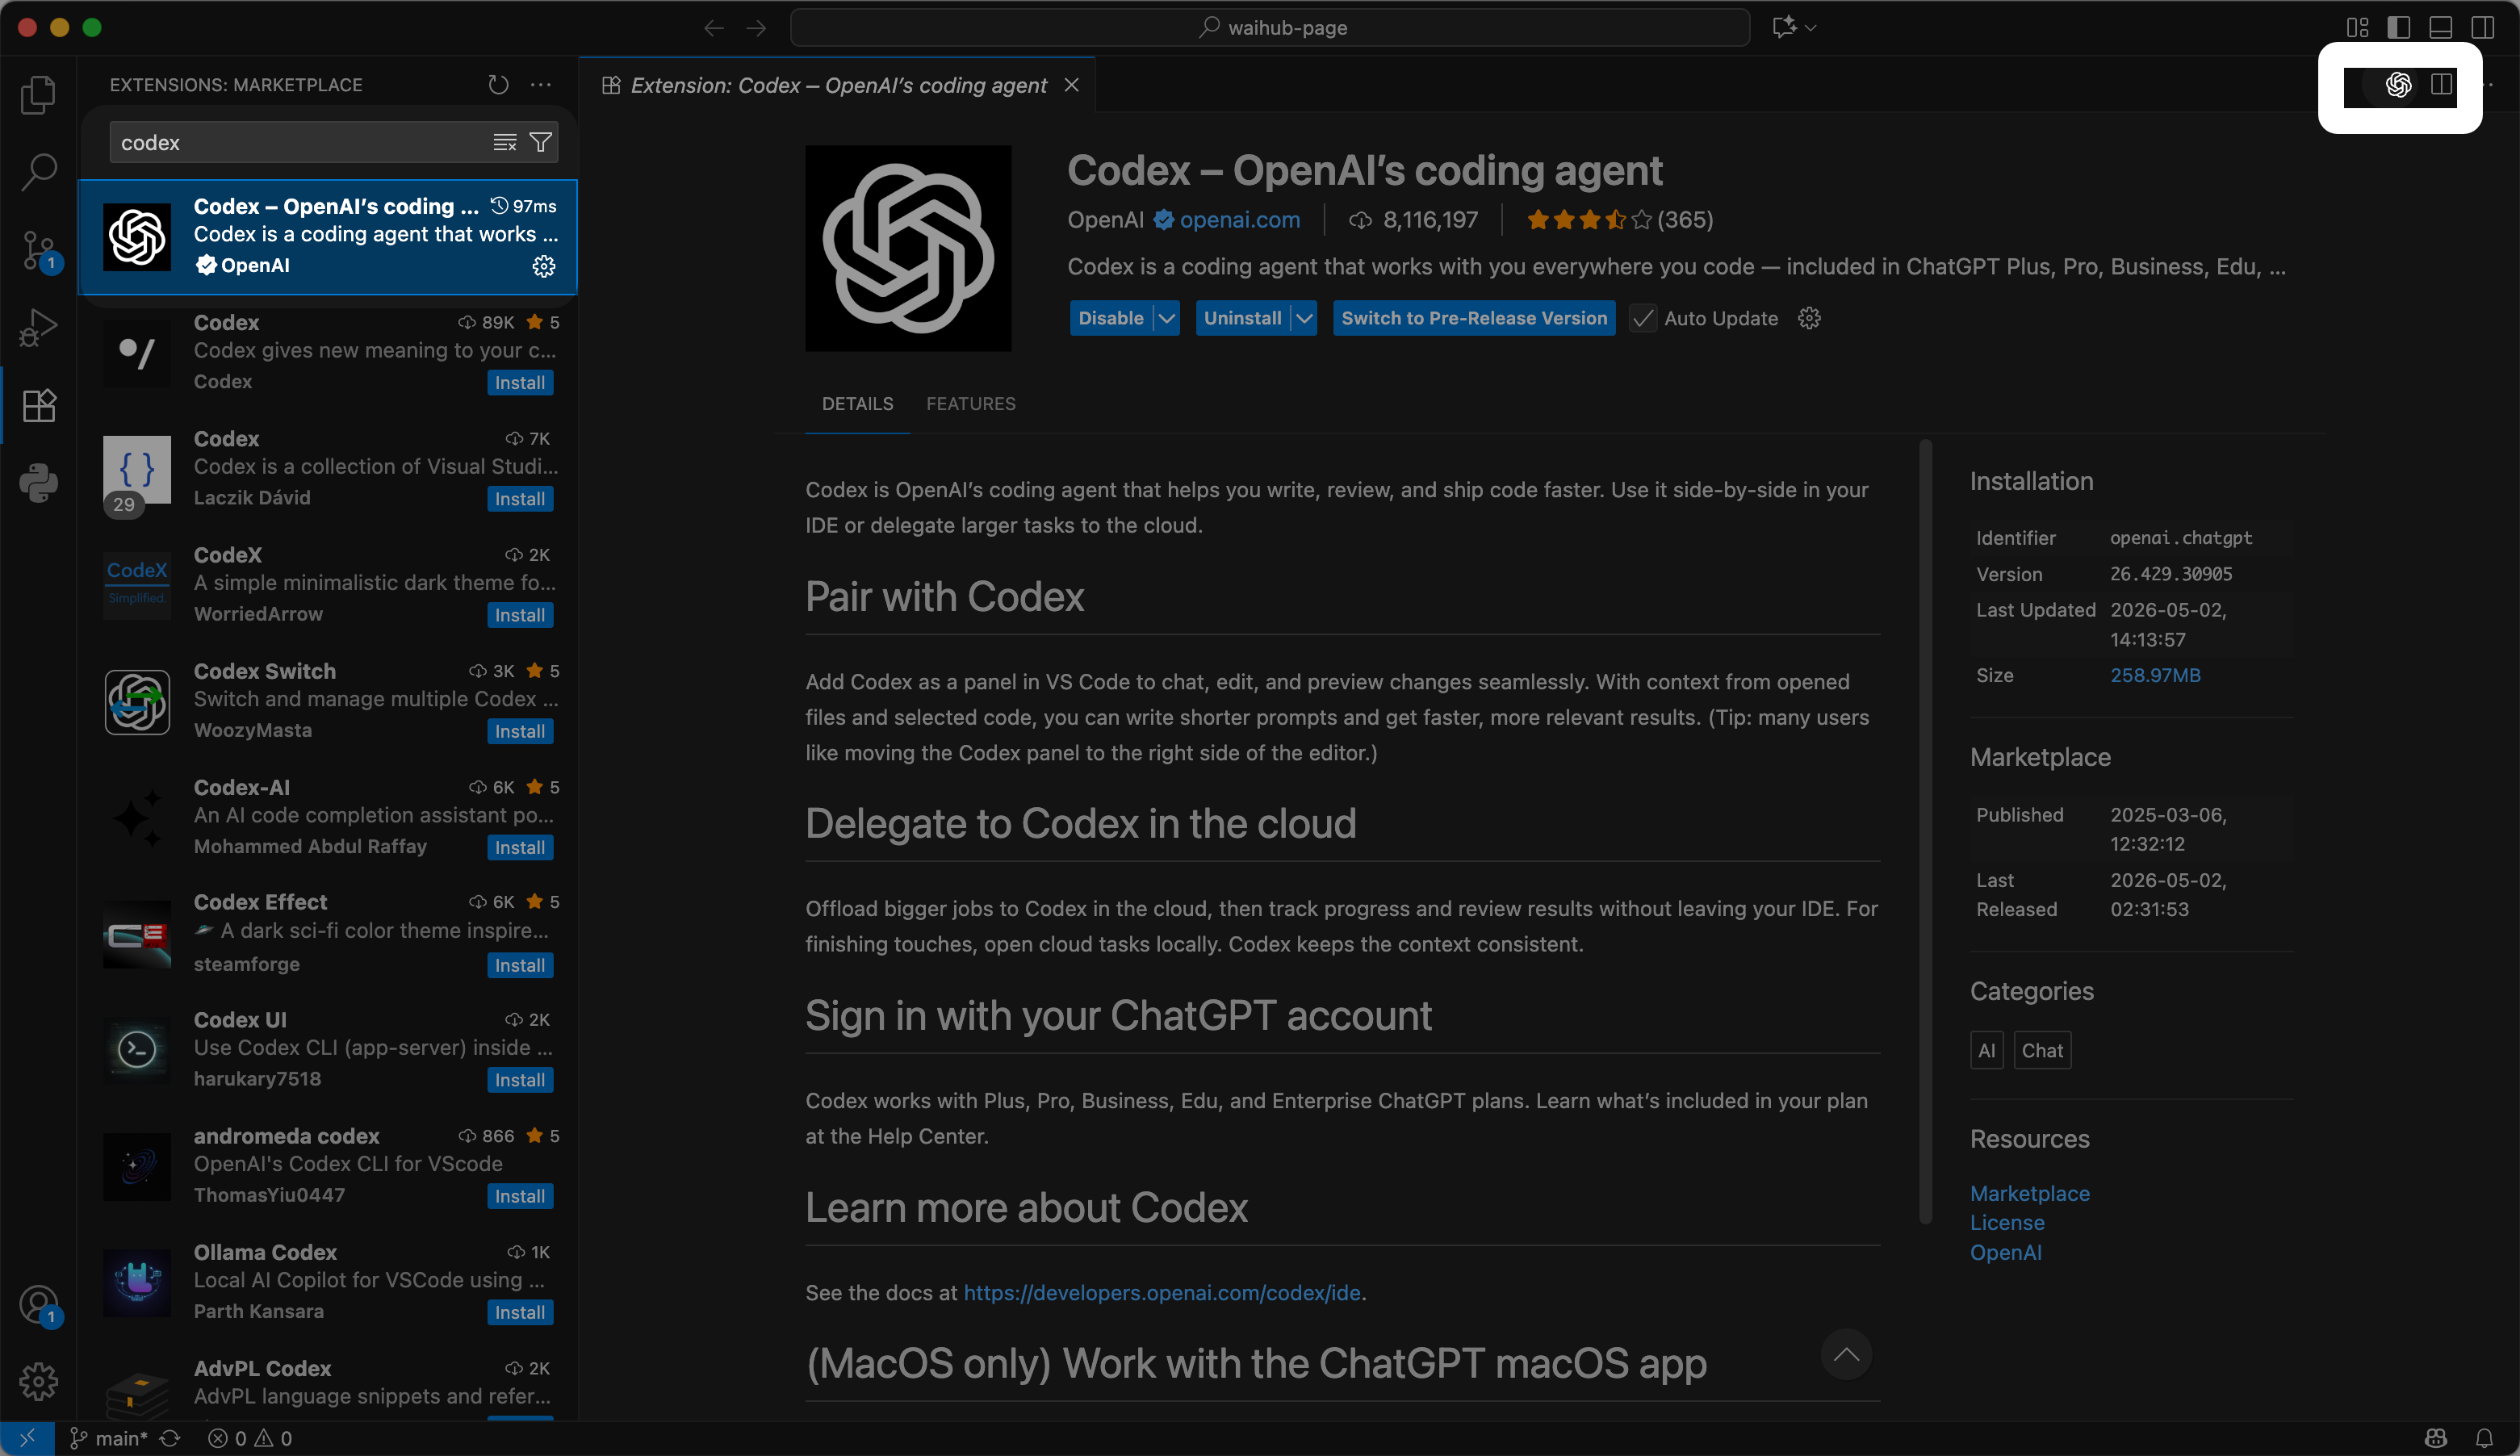Split the editor to the right
The image size is (2520, 1456).
(x=2441, y=85)
